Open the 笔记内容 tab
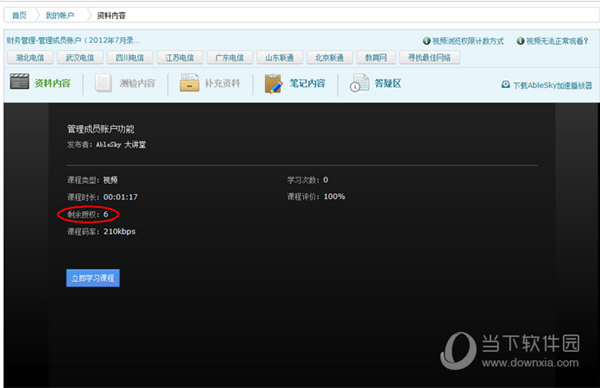The height and width of the screenshot is (388, 600). [307, 83]
